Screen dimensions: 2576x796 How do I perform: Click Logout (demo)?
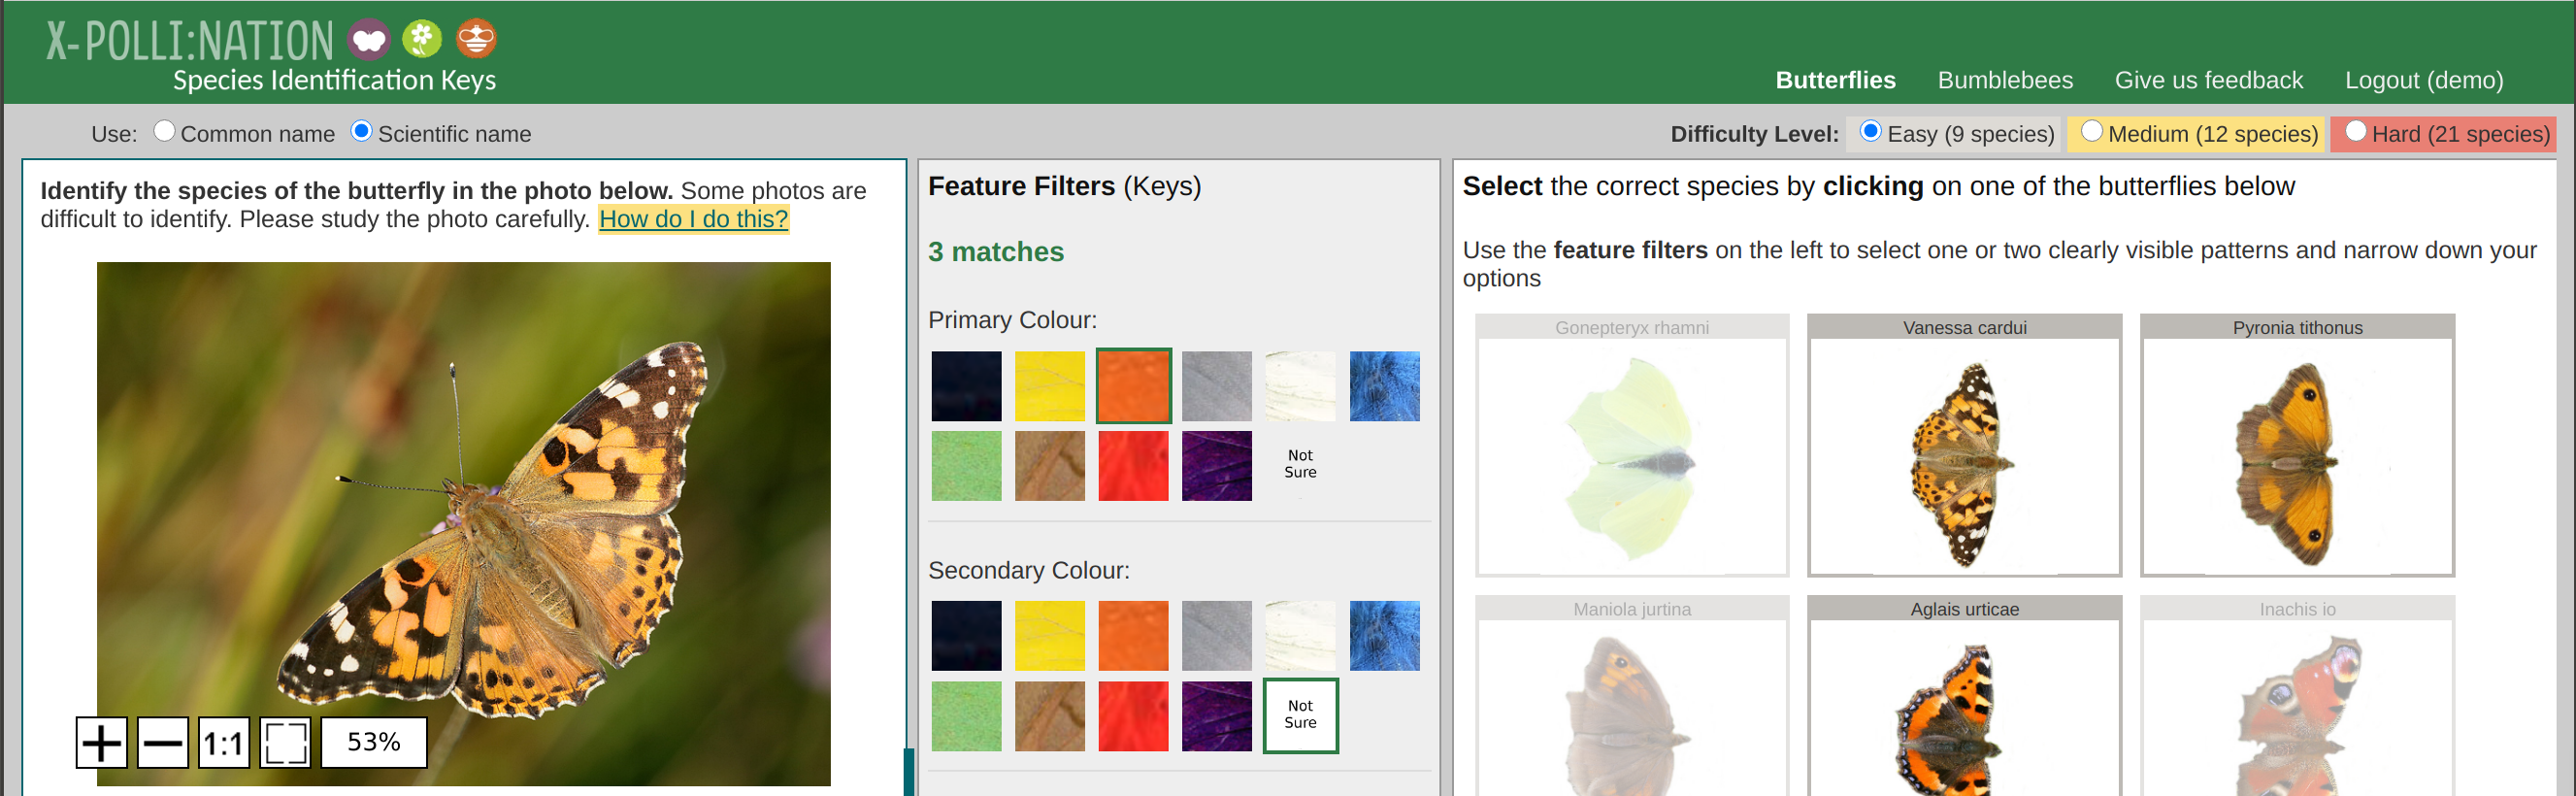tap(2424, 80)
